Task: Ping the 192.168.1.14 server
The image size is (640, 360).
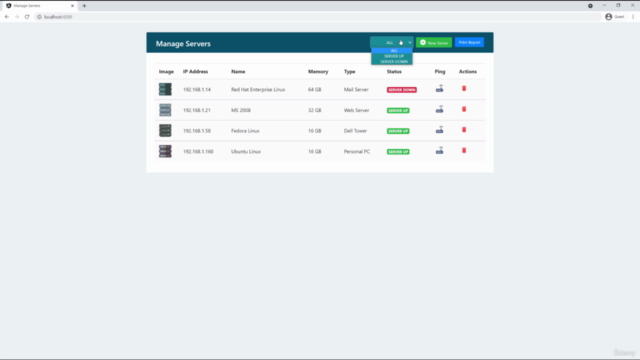Action: (x=439, y=89)
